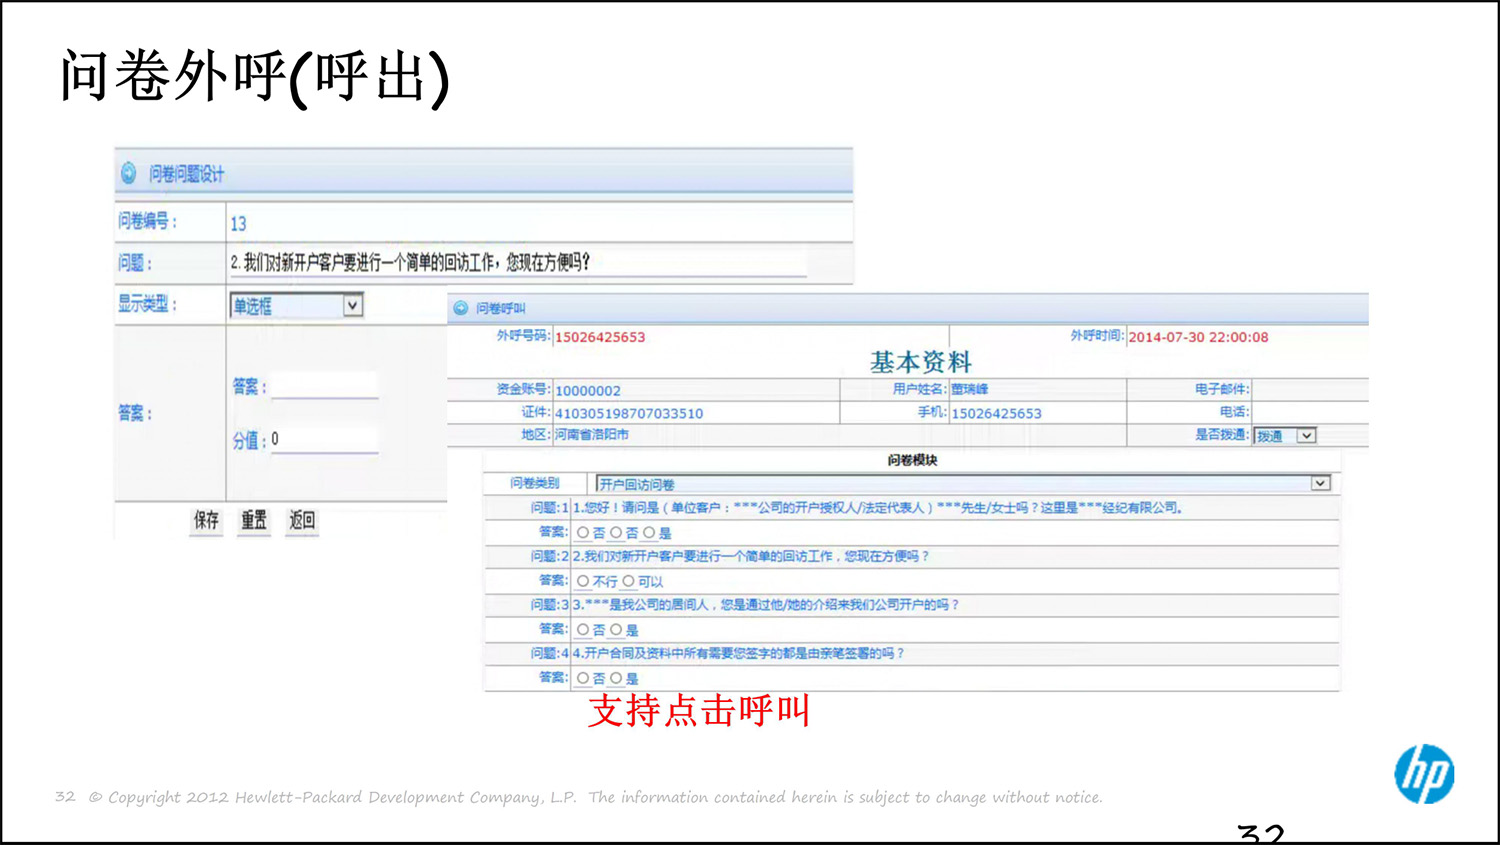
Task: Select 否 for question 3
Action: tap(581, 632)
